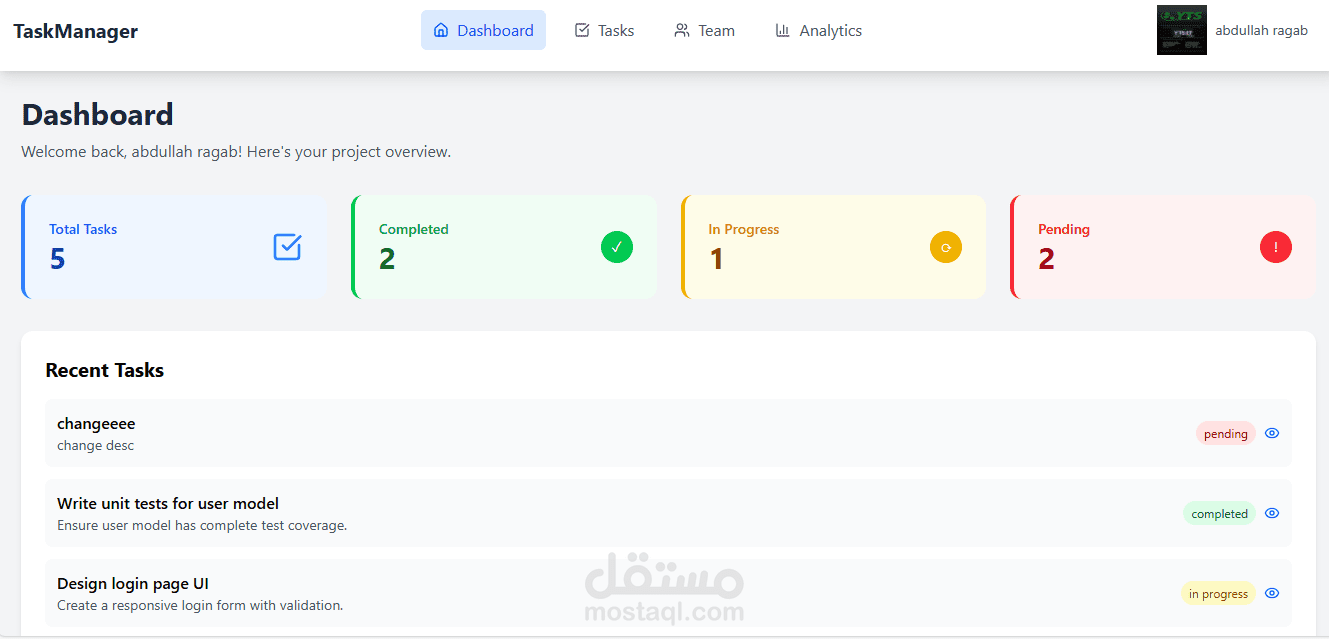Click the profile avatar thumbnail
The image size is (1329, 639).
(1181, 30)
